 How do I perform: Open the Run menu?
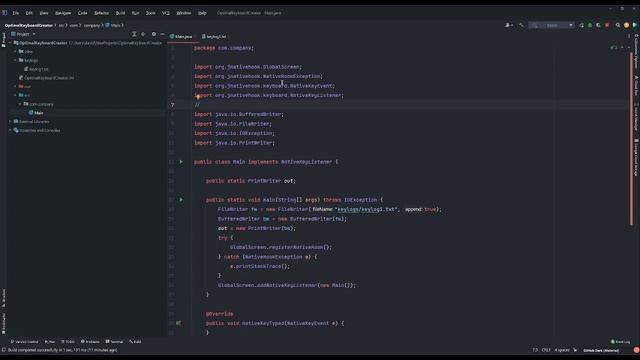(135, 13)
